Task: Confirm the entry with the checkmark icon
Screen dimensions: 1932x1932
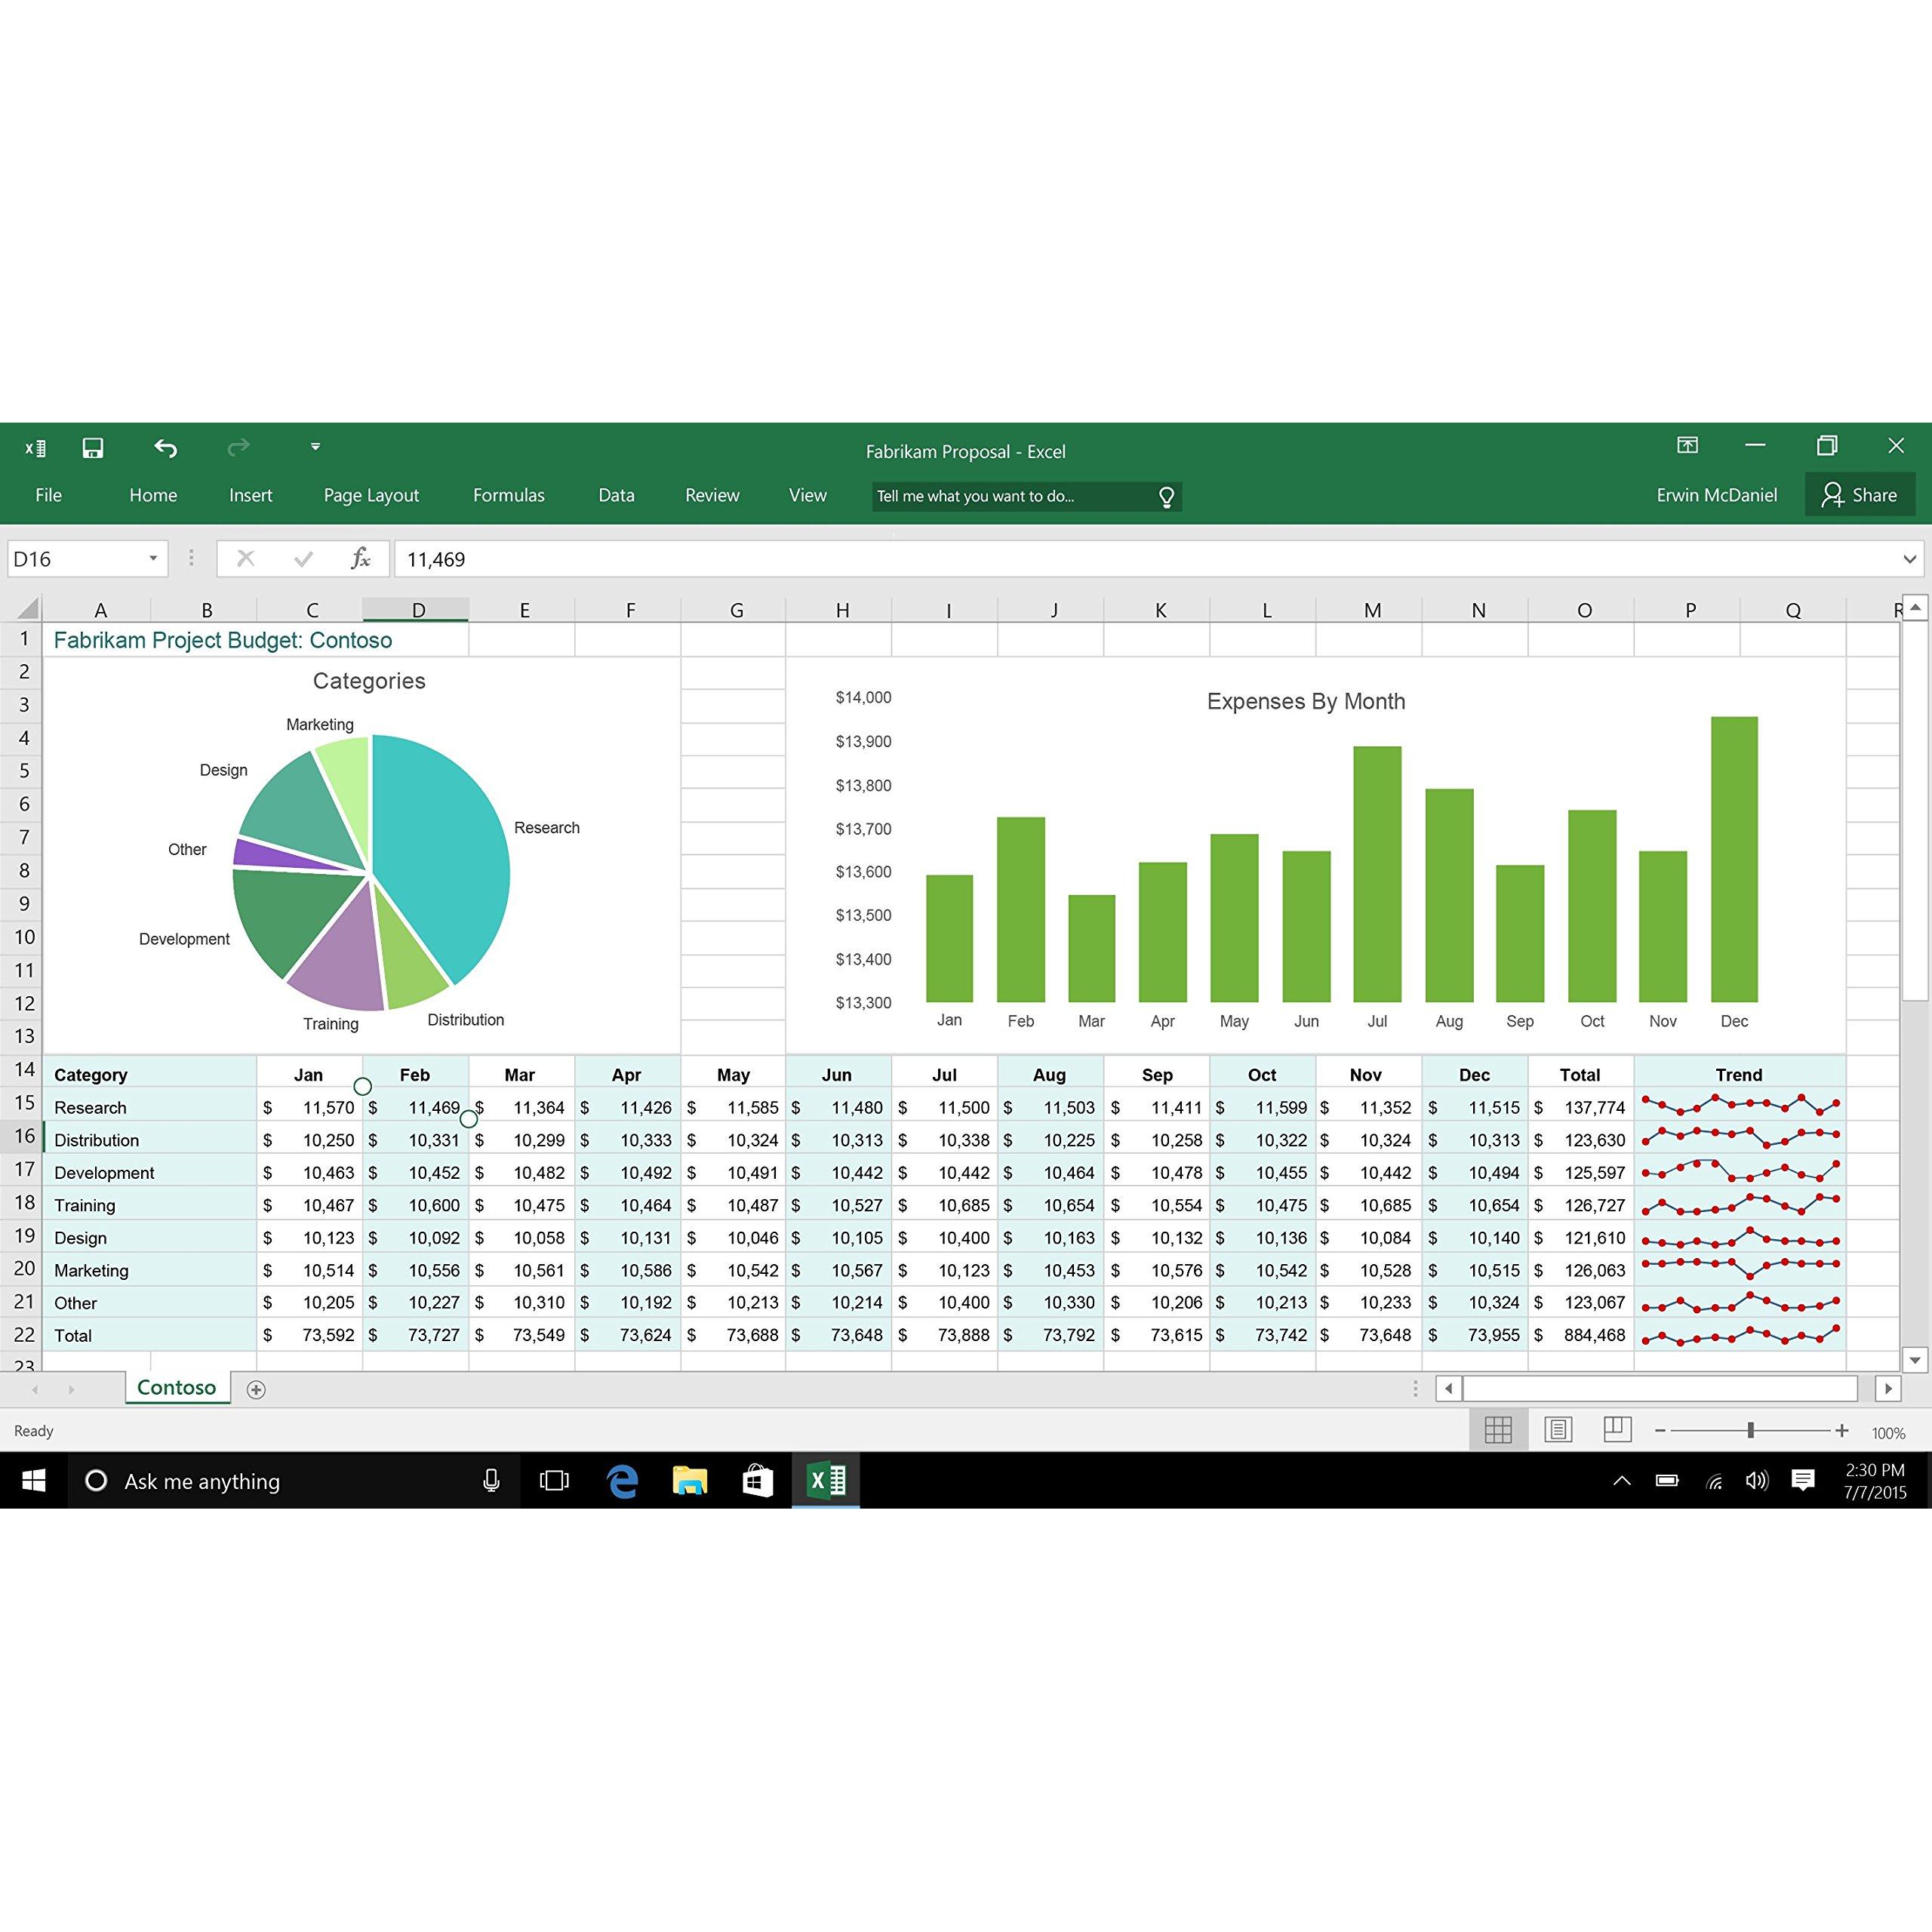Action: (x=304, y=559)
